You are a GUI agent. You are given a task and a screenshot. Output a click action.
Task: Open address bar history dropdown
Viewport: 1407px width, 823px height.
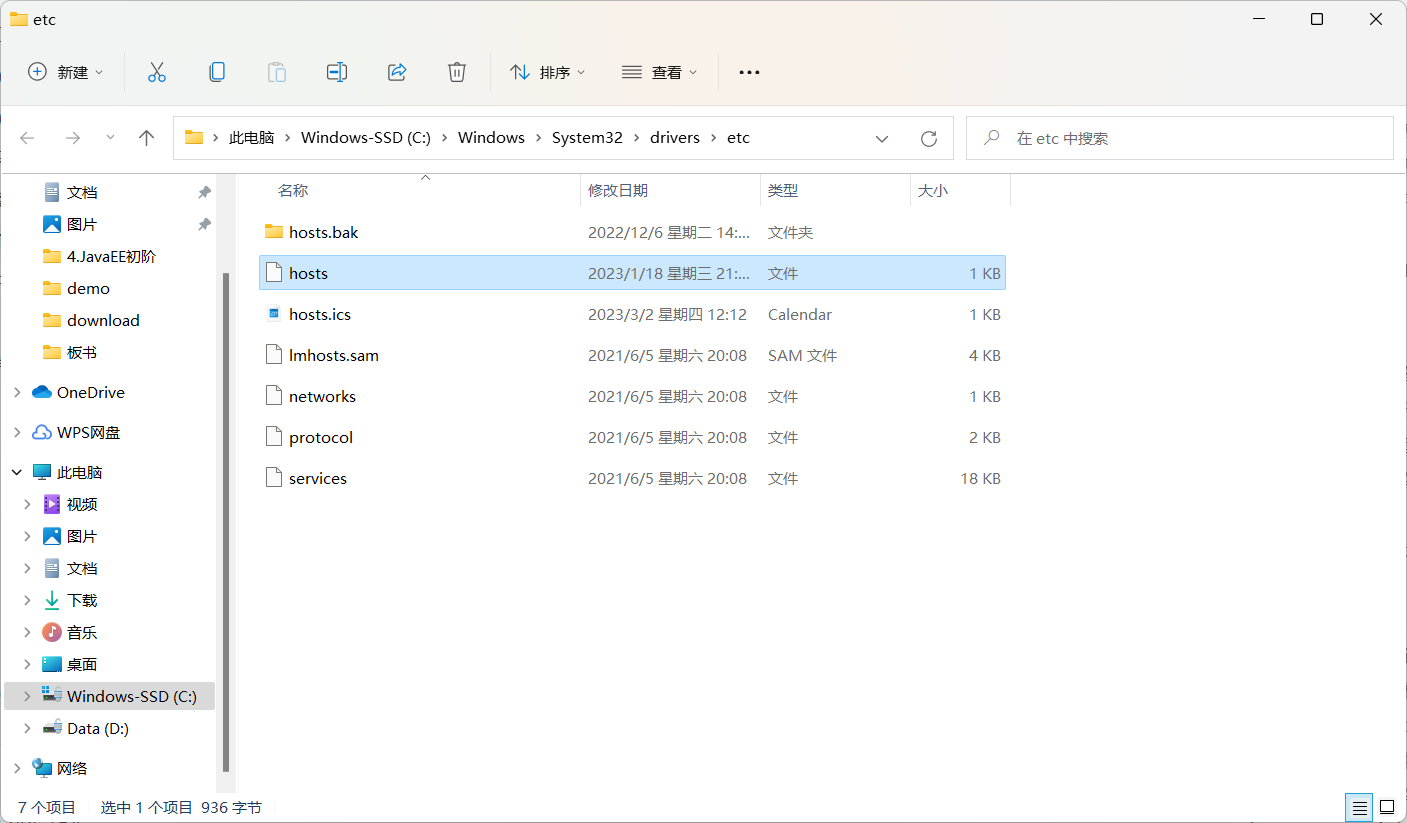(882, 138)
